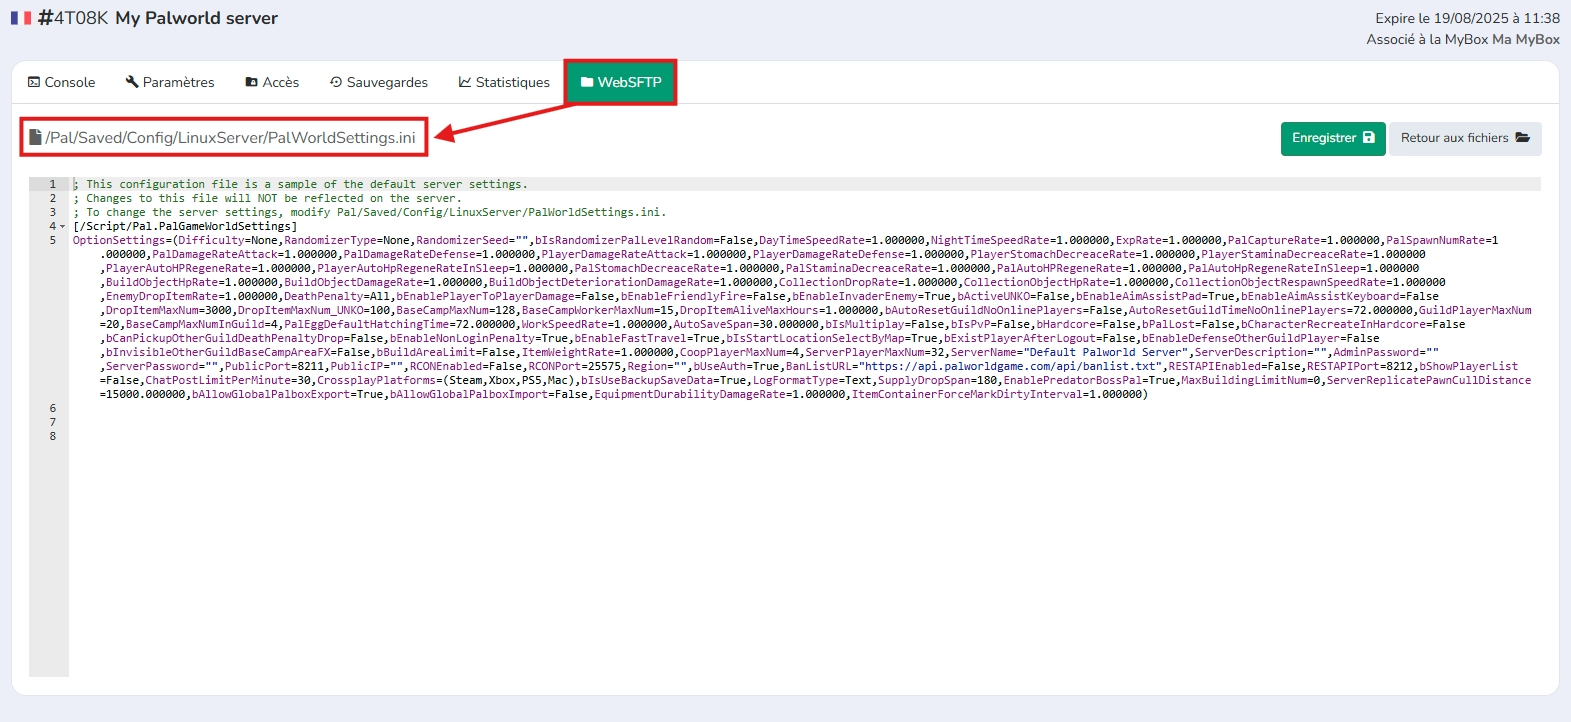Click line number 1 in the gutter
The height and width of the screenshot is (722, 1571).
(x=53, y=184)
